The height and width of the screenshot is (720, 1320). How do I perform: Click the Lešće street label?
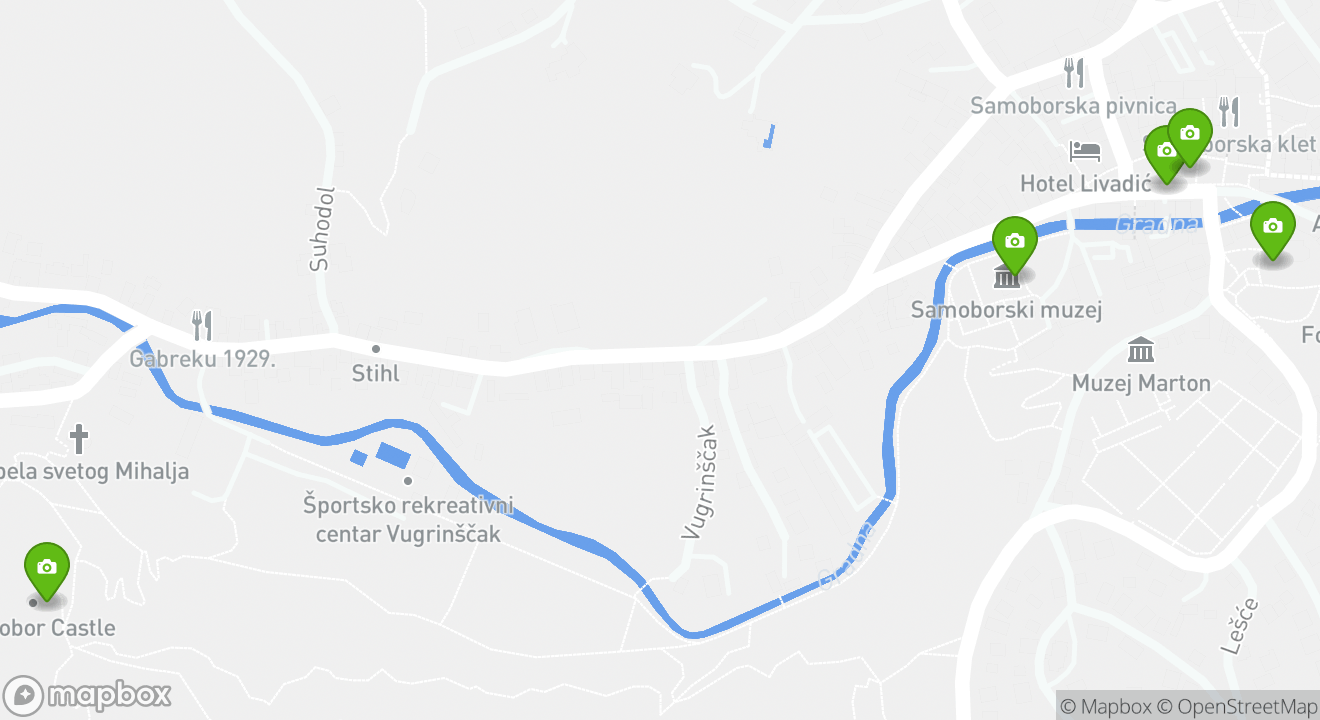coord(1240,626)
